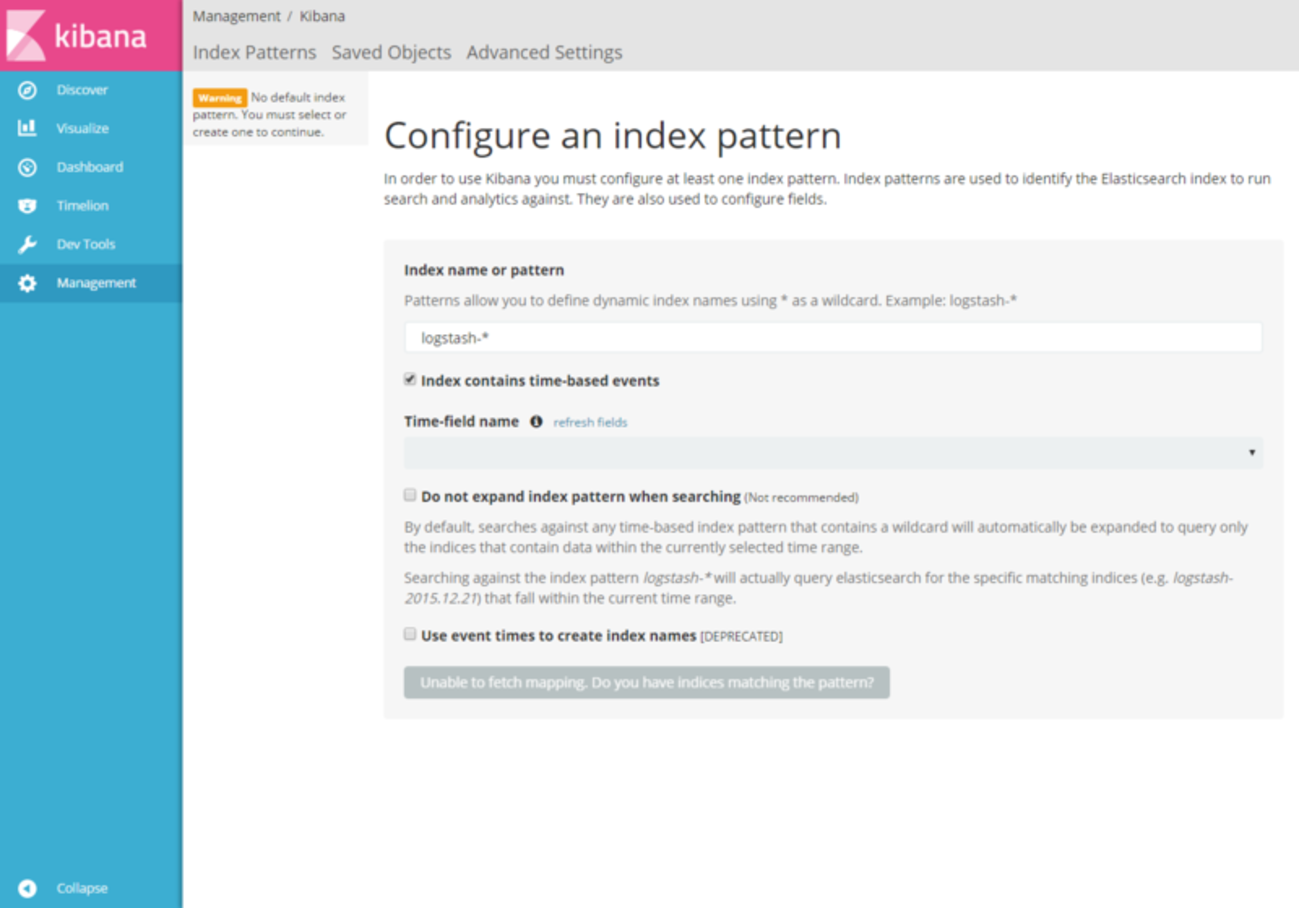Click the refresh fields link
Image resolution: width=1299 pixels, height=908 pixels.
coord(590,422)
